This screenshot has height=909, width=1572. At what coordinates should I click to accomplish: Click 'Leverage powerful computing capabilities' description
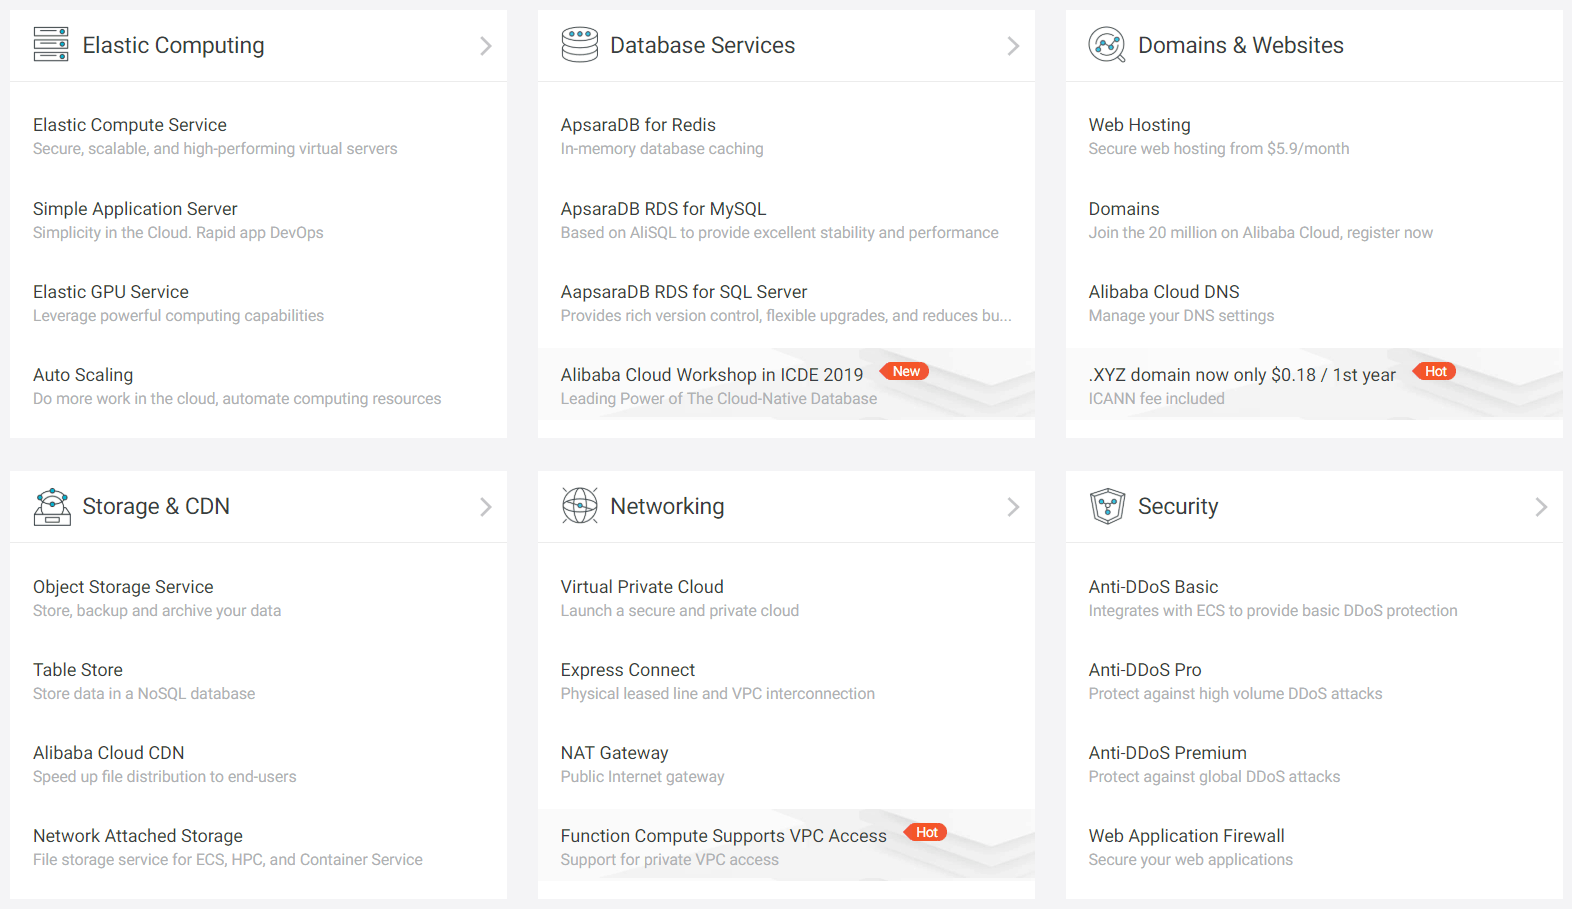178,316
